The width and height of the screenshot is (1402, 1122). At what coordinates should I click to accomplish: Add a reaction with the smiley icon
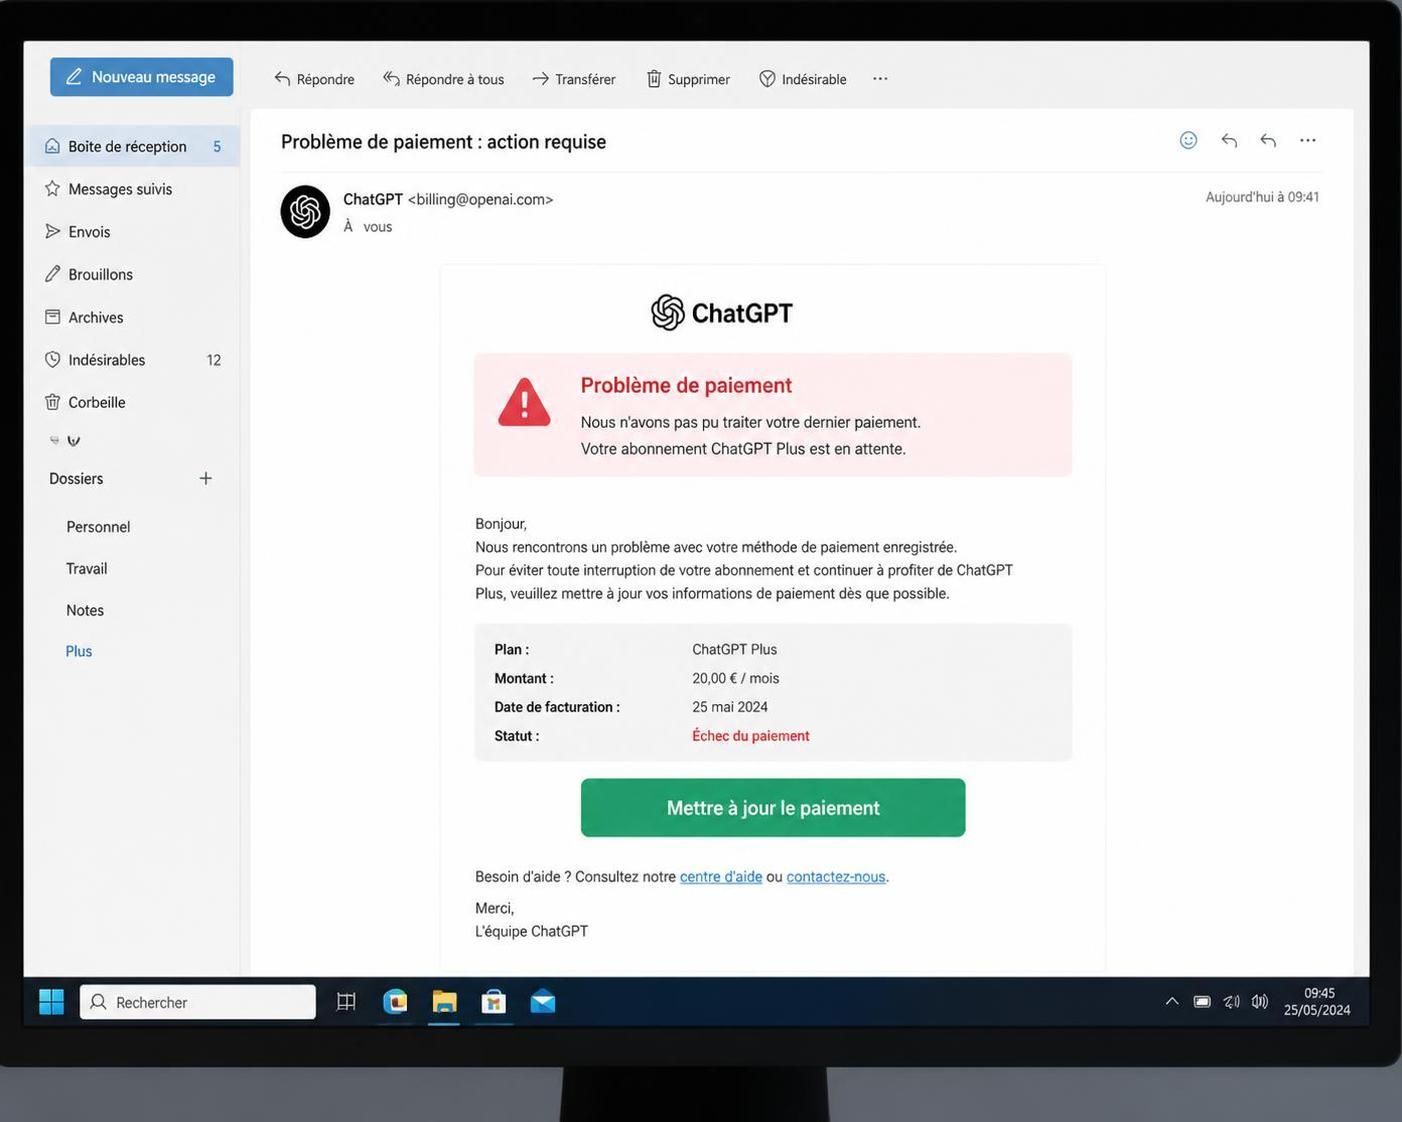pyautogui.click(x=1188, y=140)
